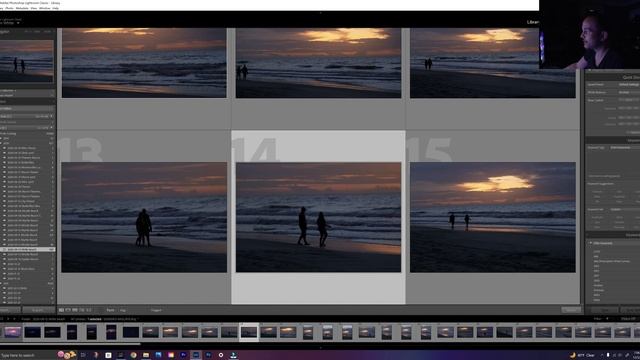The width and height of the screenshot is (640, 360).
Task: Open the White Balance dropdown
Action: tap(629, 92)
